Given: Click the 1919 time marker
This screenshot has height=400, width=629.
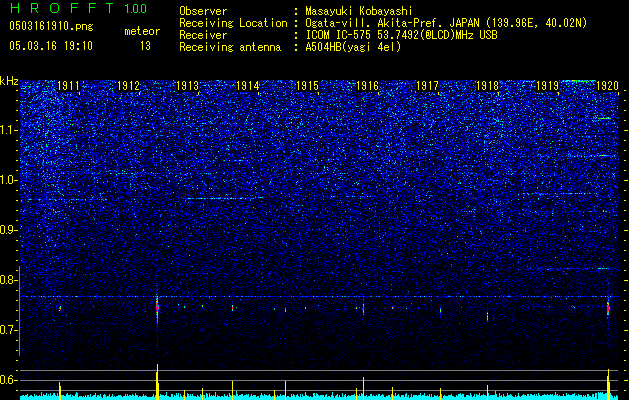Looking at the screenshot, I should 547,86.
